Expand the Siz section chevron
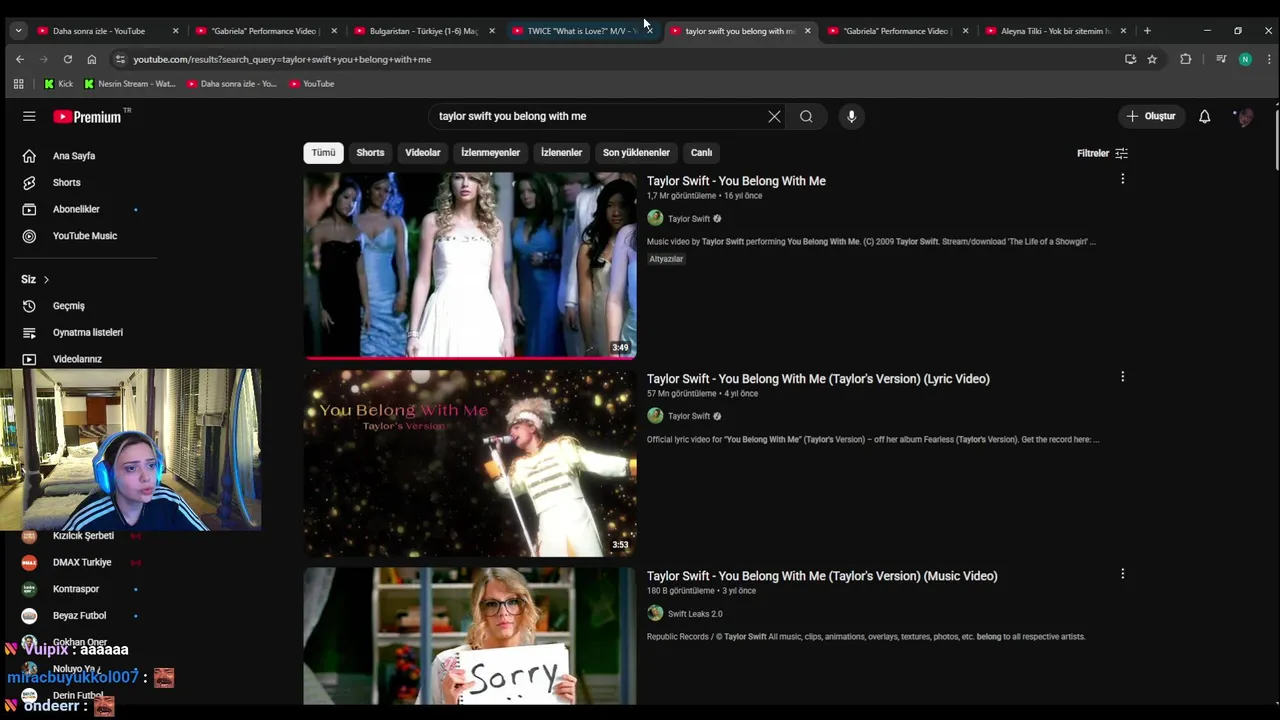This screenshot has height=720, width=1280. (46, 280)
